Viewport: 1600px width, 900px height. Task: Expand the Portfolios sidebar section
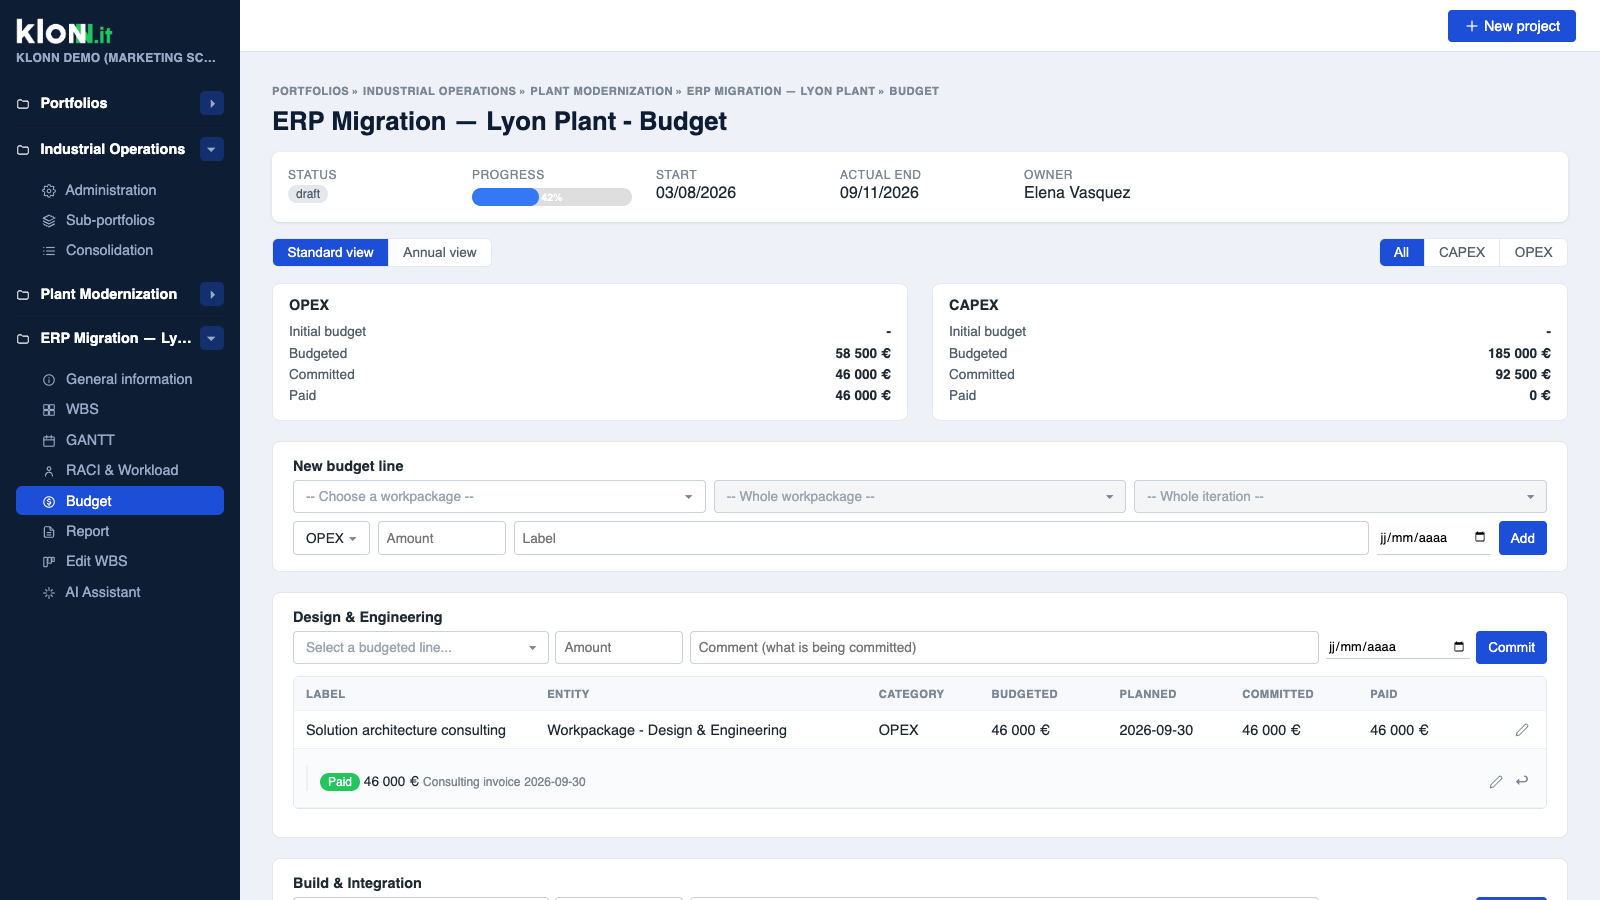tap(212, 104)
